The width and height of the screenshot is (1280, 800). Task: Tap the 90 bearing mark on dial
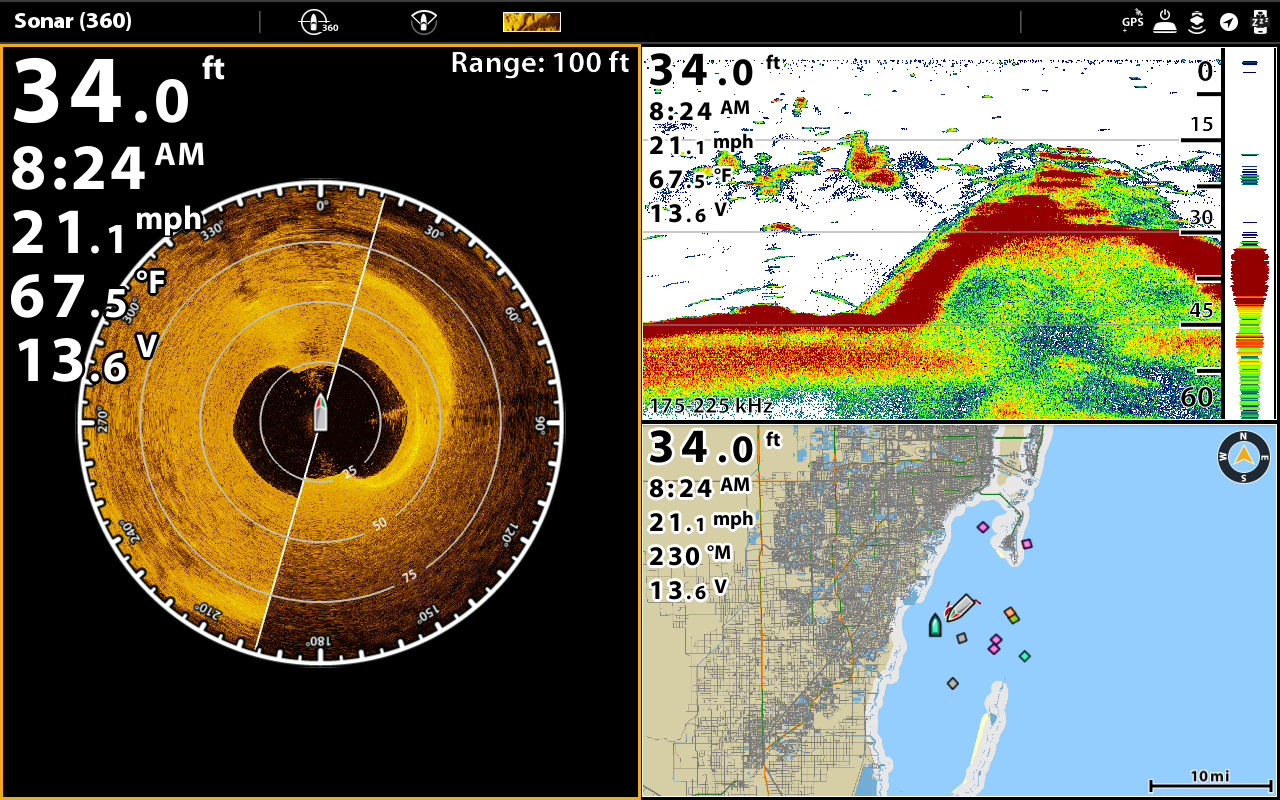tap(539, 425)
